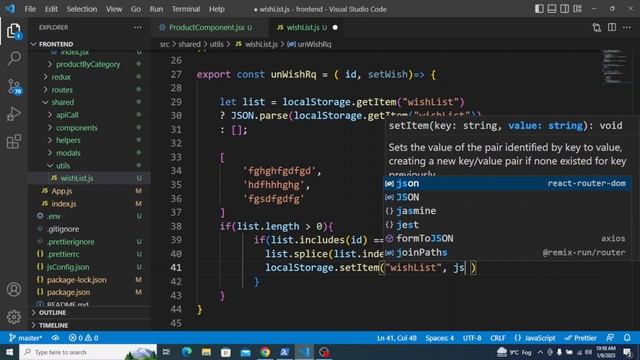Screen dimensions: 640x360
Task: Open package.json in the explorer
Action: tap(68, 292)
